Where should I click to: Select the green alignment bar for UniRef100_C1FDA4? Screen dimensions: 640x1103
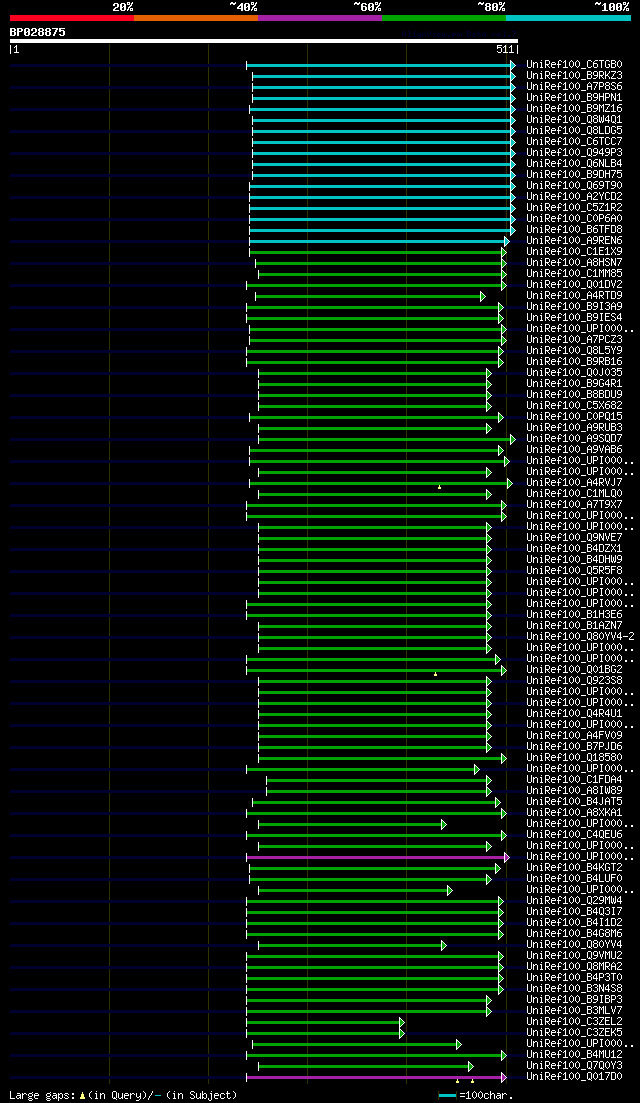(x=379, y=780)
